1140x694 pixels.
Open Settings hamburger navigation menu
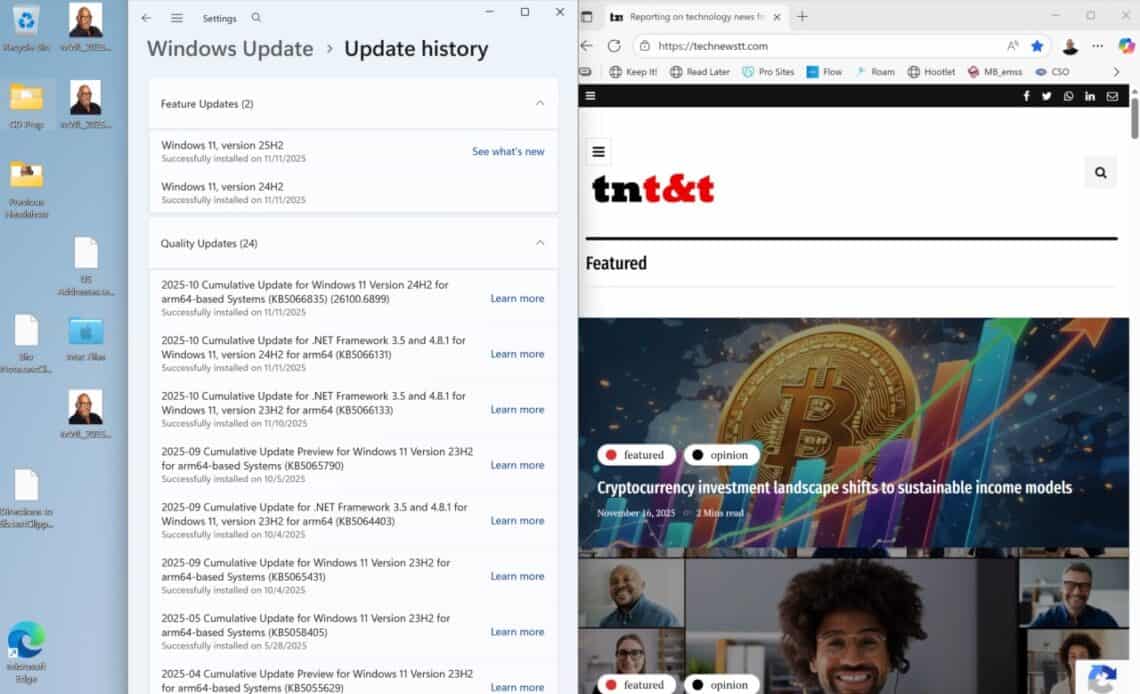[x=177, y=18]
